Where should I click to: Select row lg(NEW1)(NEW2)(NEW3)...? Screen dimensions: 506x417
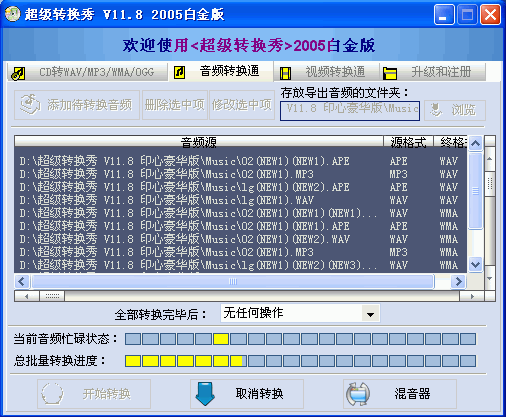(241, 265)
